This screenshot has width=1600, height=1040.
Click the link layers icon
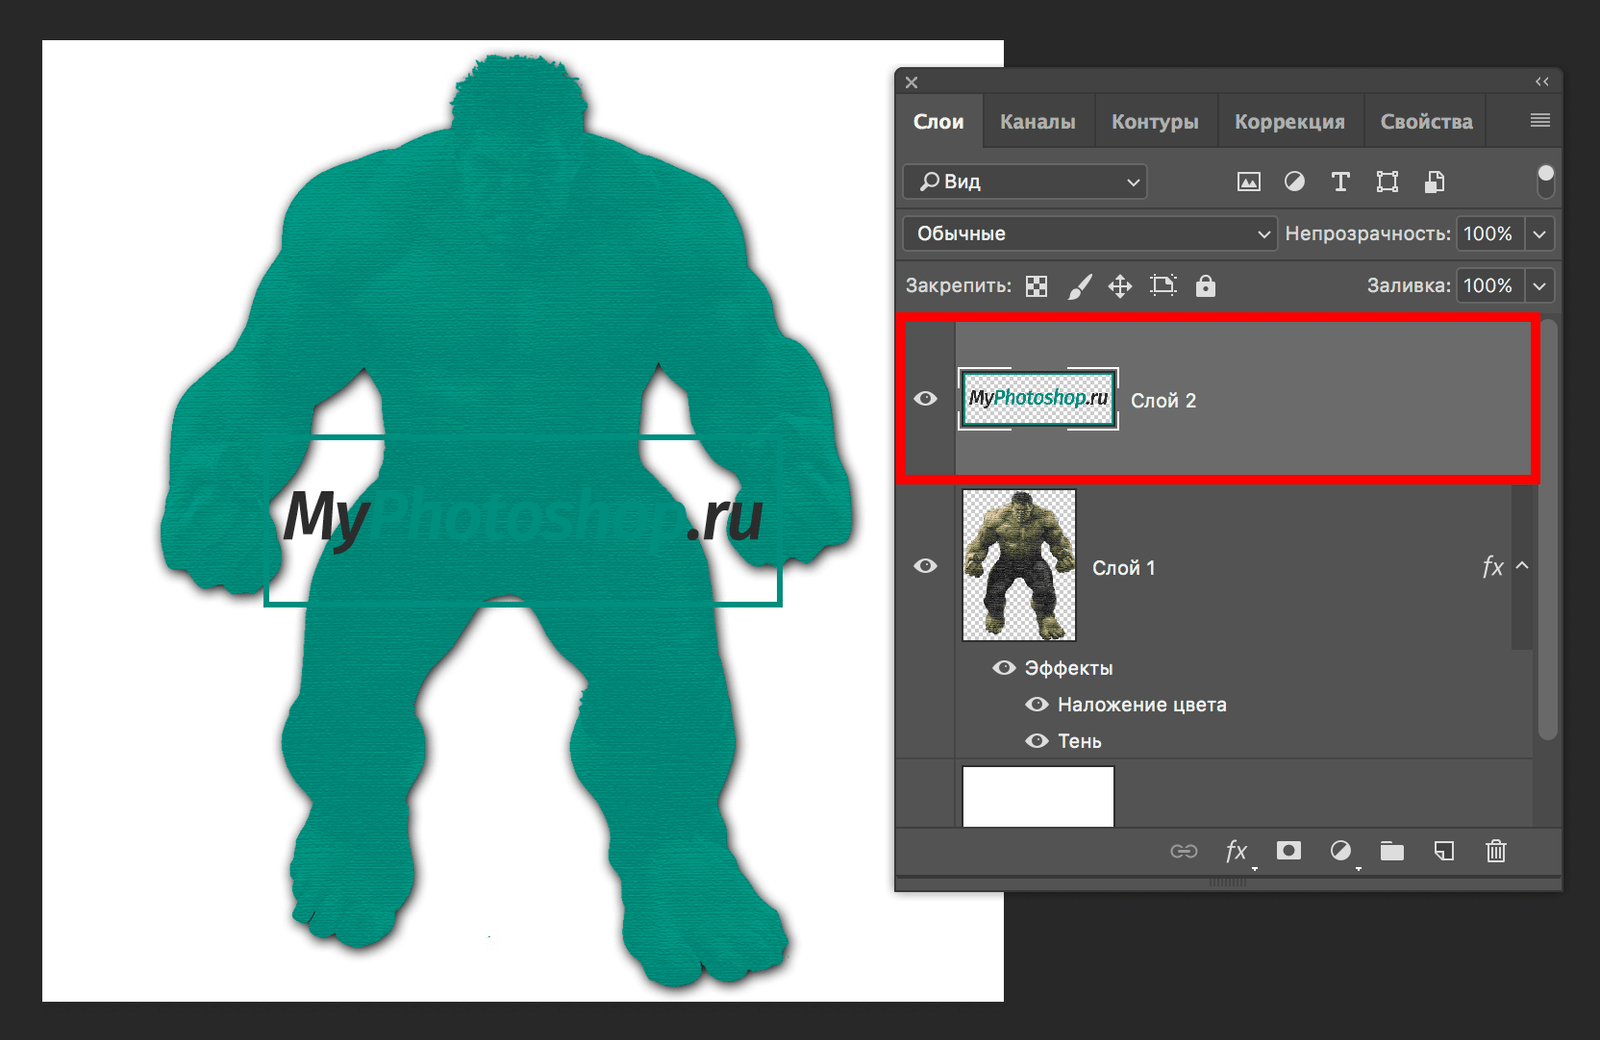coord(1185,851)
